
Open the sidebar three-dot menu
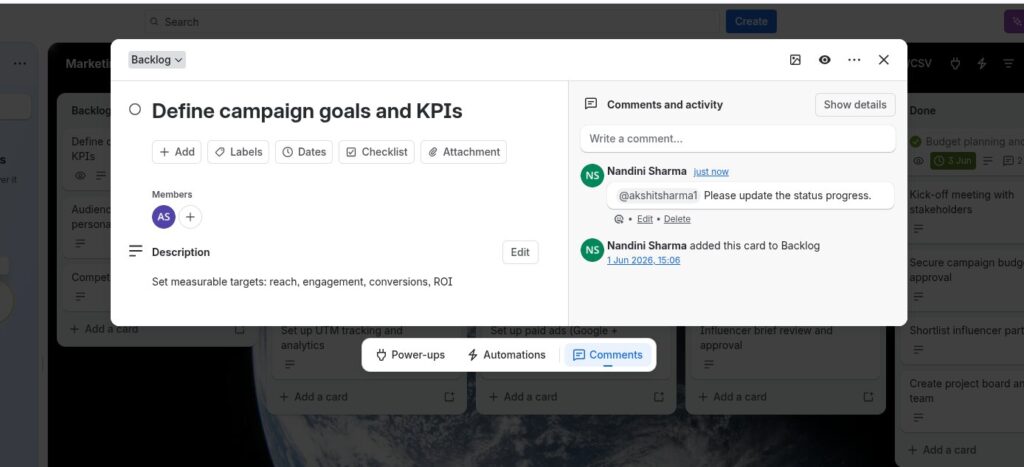coord(20,63)
